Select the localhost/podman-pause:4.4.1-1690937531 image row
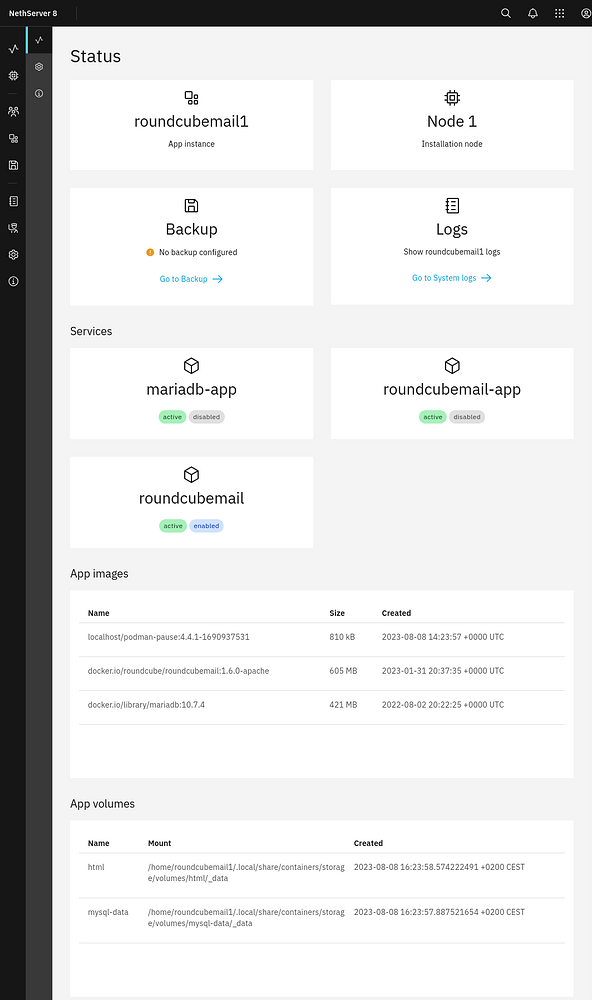 (322, 640)
